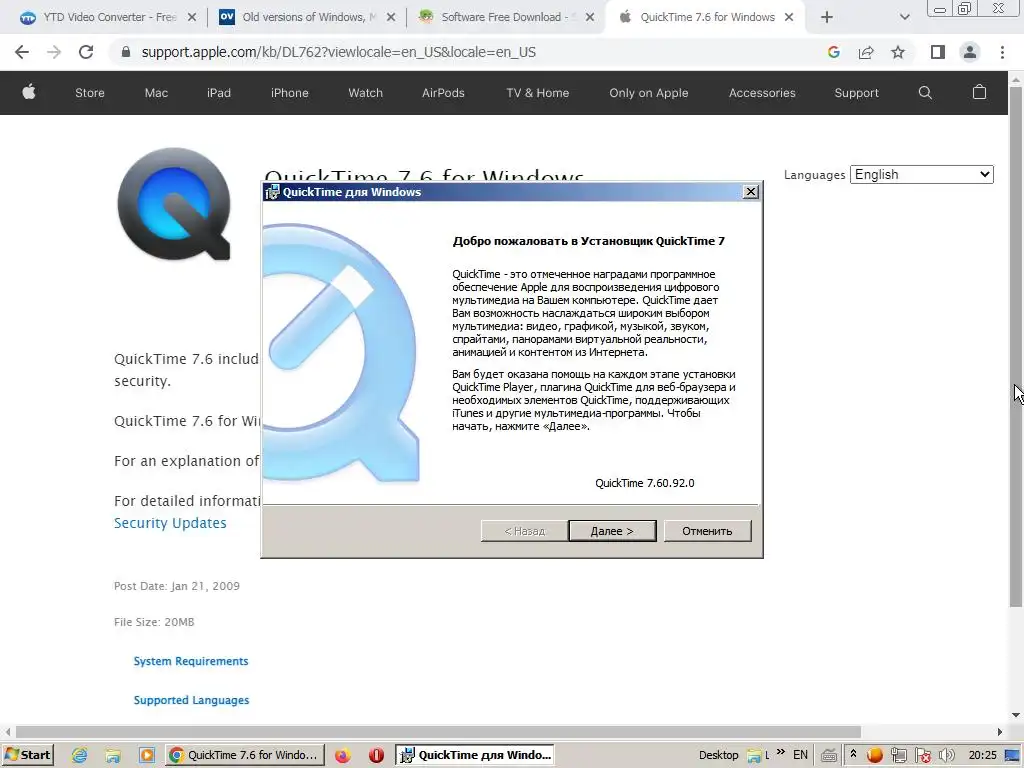The image size is (1024, 768).
Task: Click the site lock icon in address bar
Action: click(x=126, y=52)
